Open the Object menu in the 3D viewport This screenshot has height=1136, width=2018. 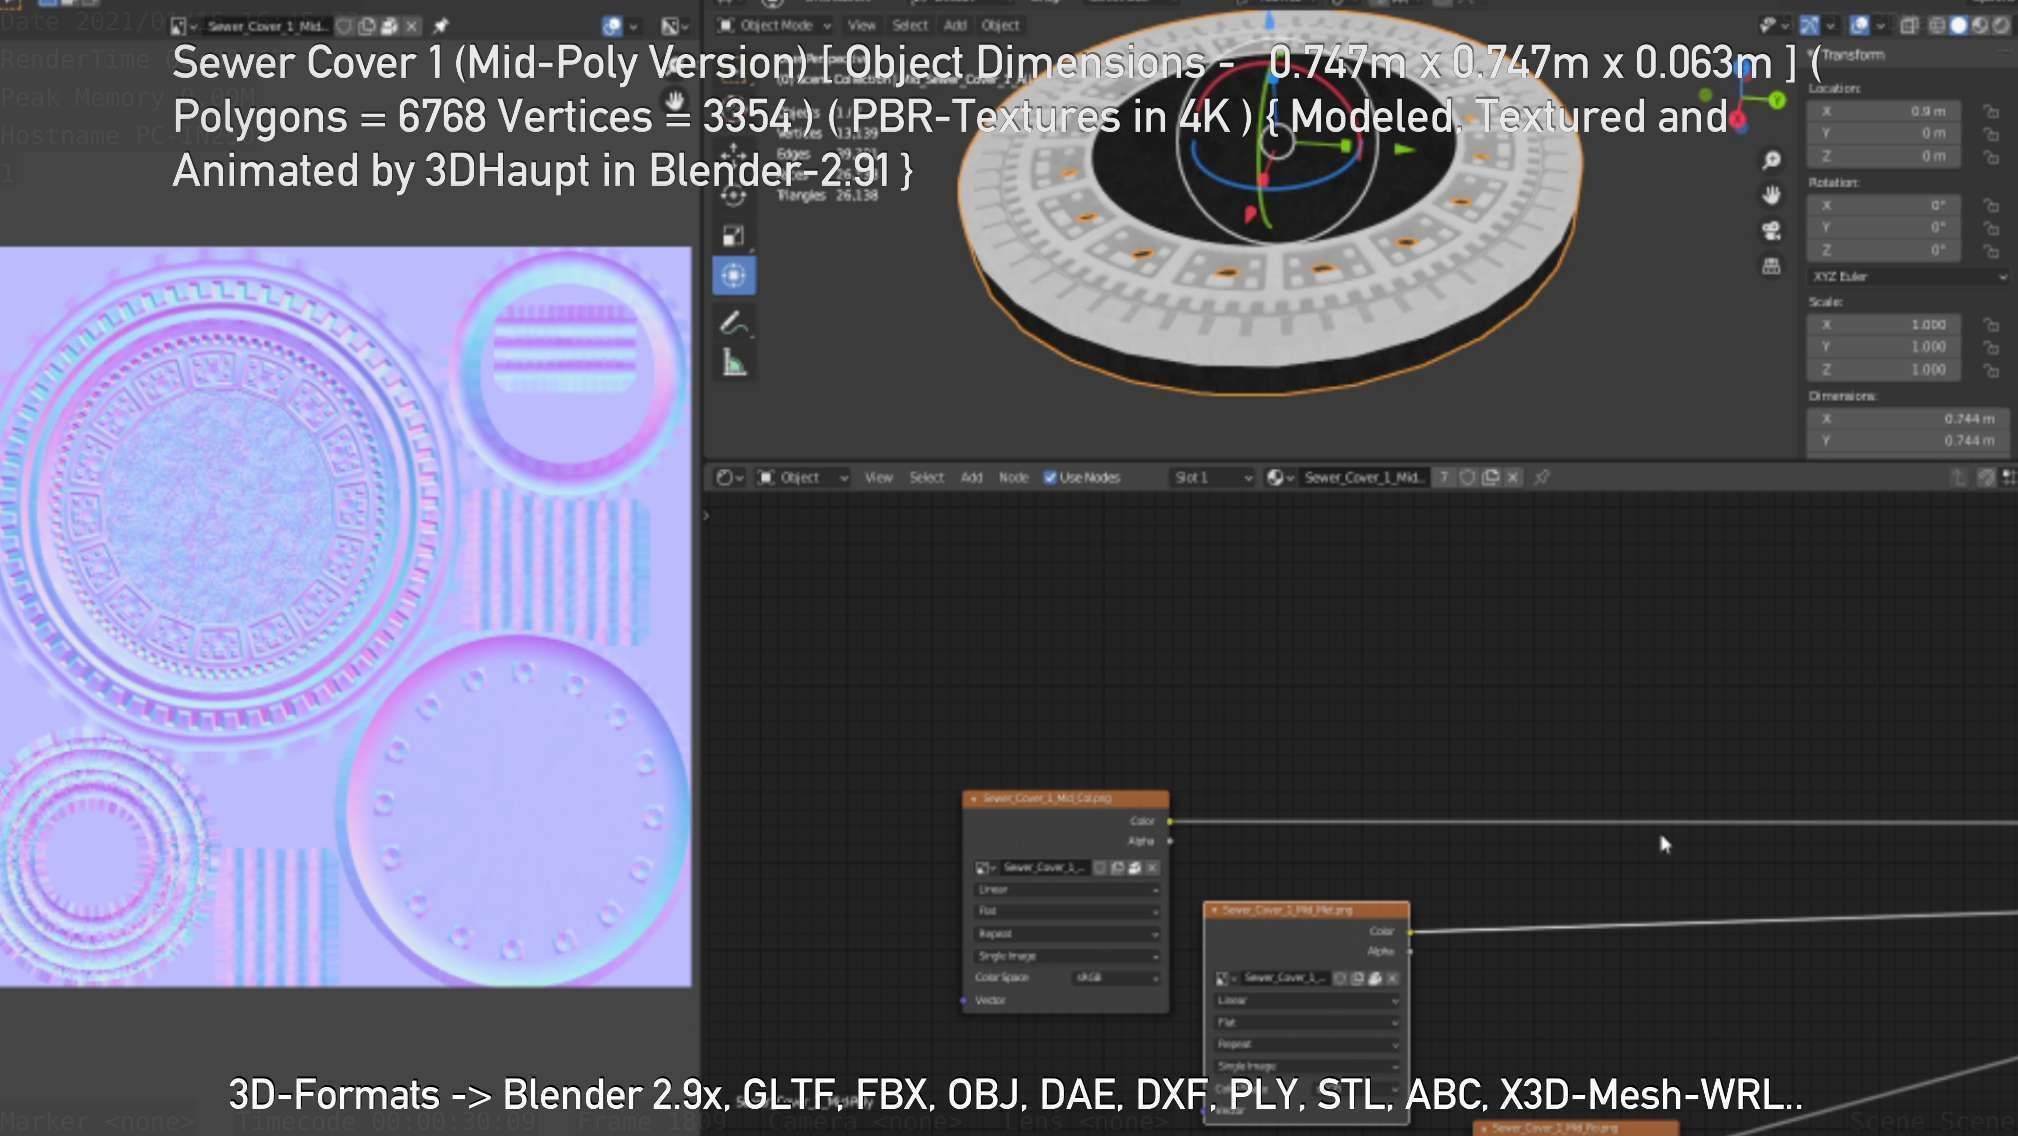pos(1000,25)
